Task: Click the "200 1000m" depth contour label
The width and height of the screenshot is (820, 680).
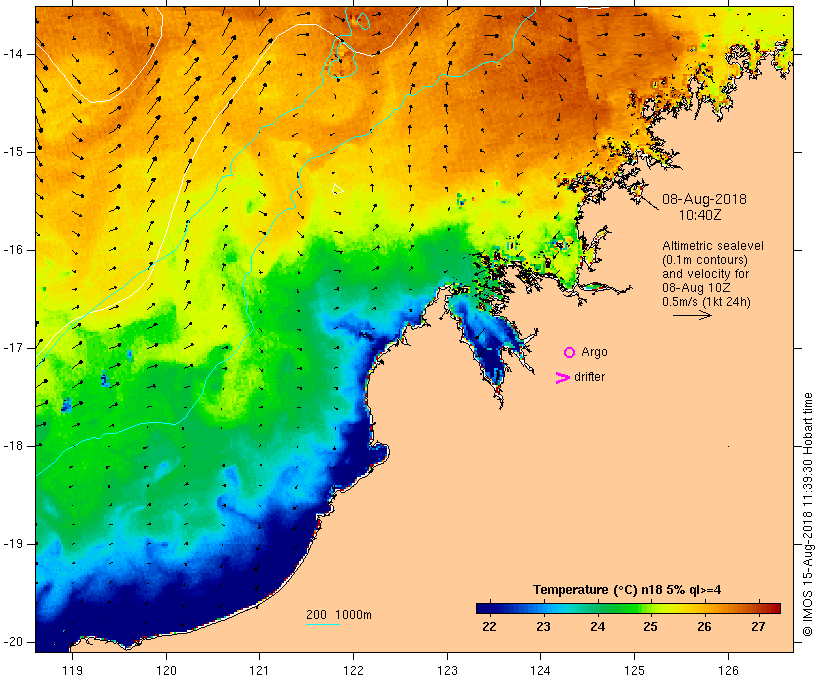Action: point(339,615)
